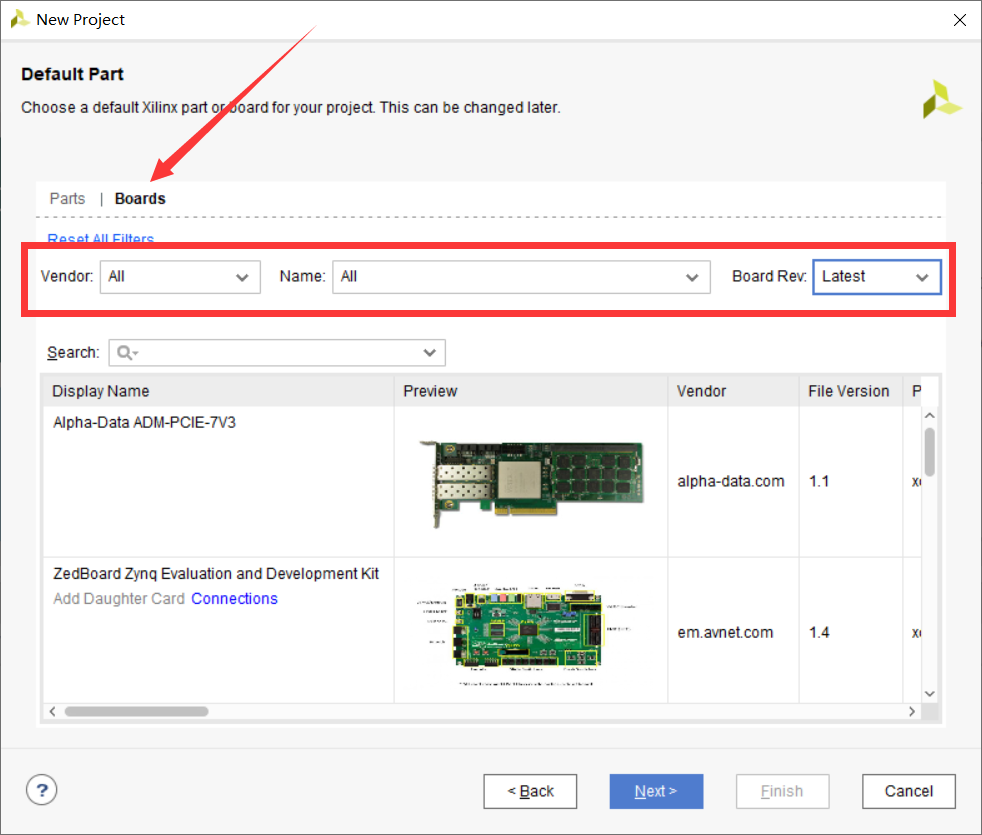Focus the Search input field
Screen dimensions: 982x835
(x=277, y=353)
